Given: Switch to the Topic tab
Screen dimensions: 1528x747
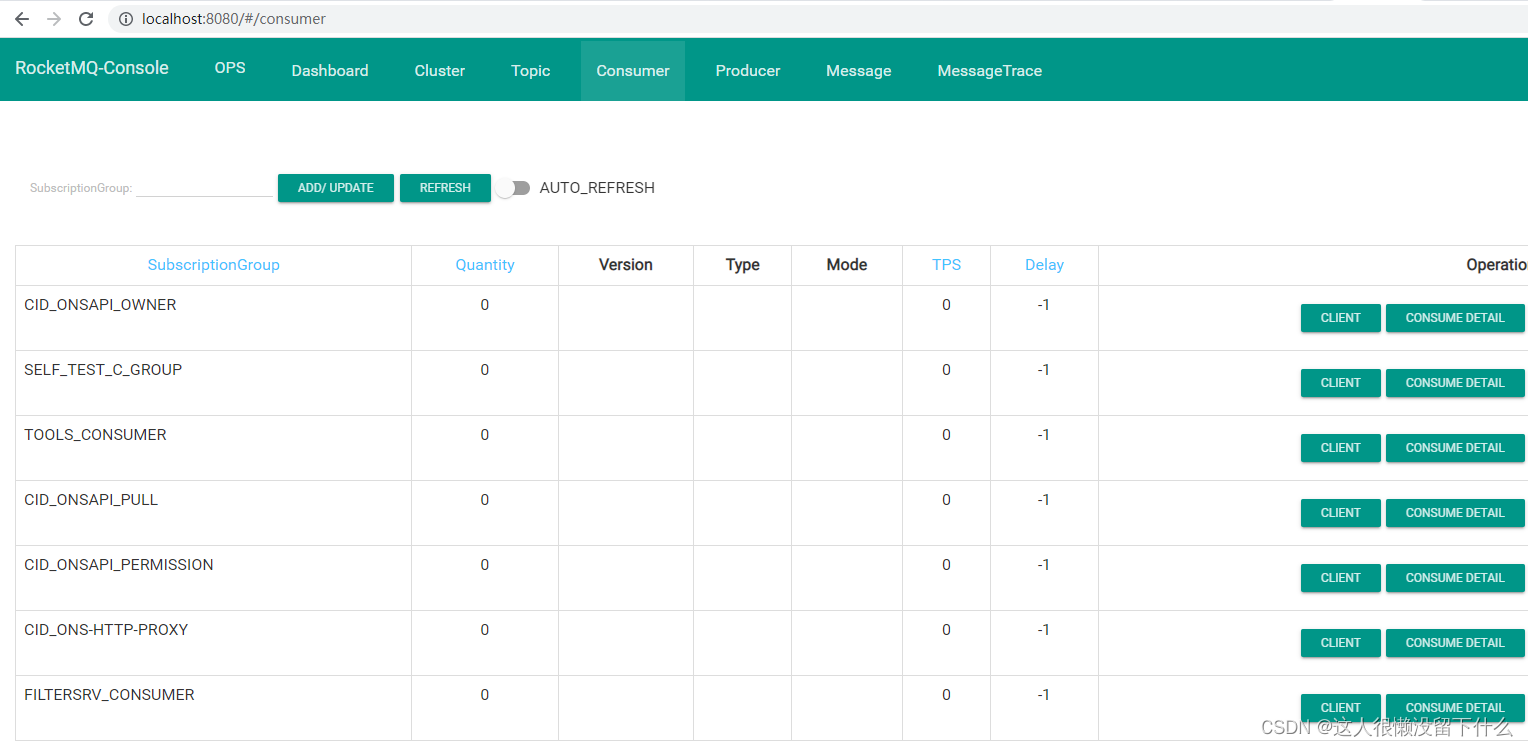Looking at the screenshot, I should point(530,71).
